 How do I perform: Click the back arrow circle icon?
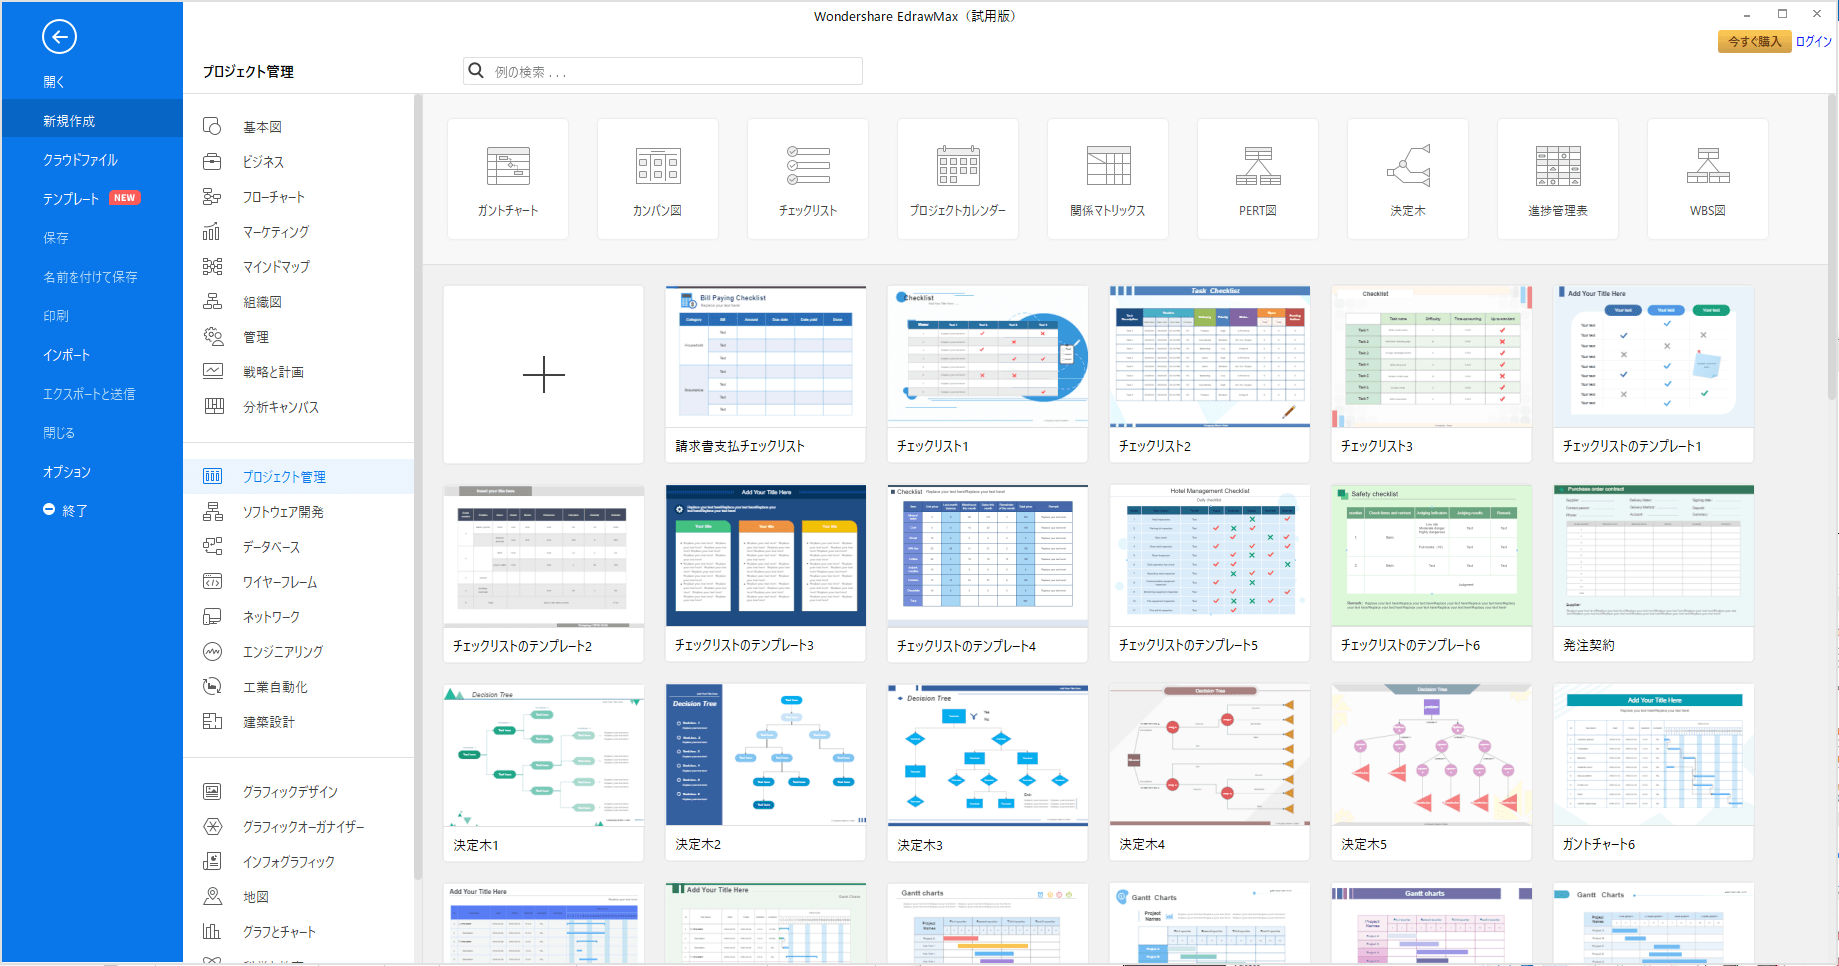(59, 37)
